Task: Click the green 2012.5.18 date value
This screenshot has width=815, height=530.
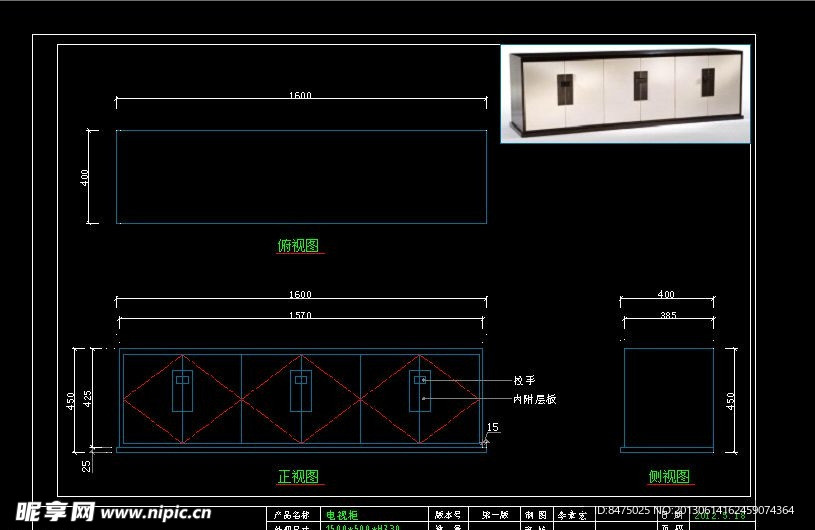Action: [x=720, y=516]
